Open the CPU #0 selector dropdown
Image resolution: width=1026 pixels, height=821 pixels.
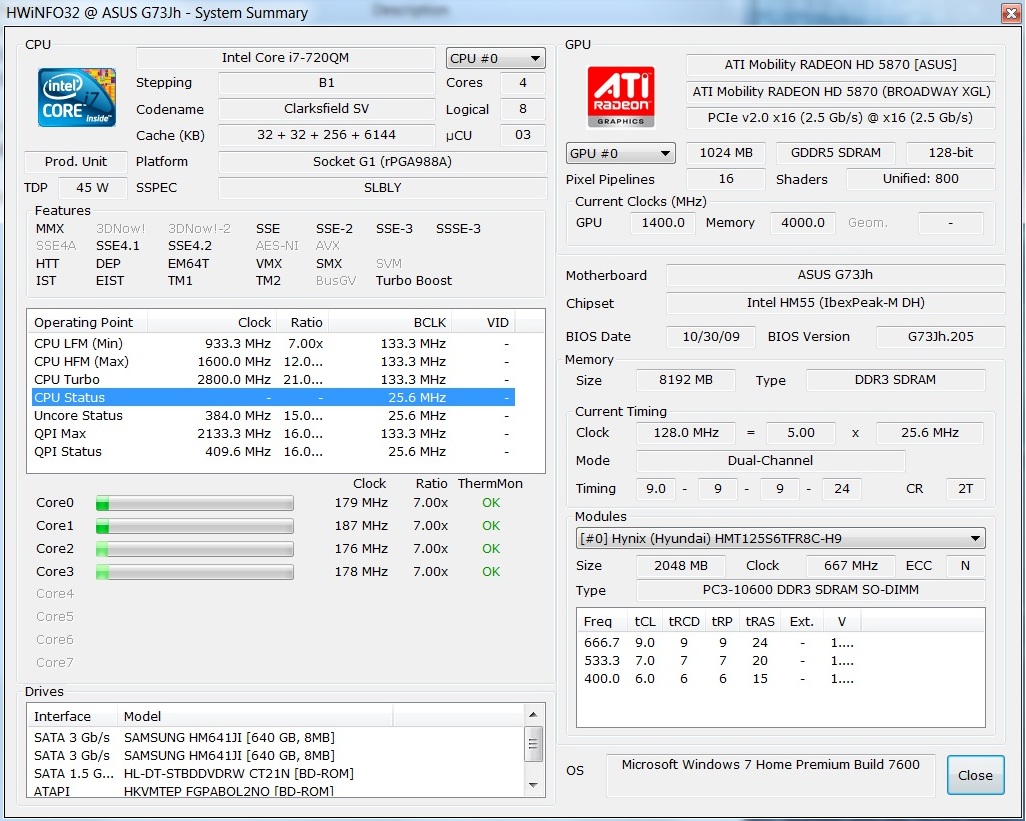pos(495,58)
